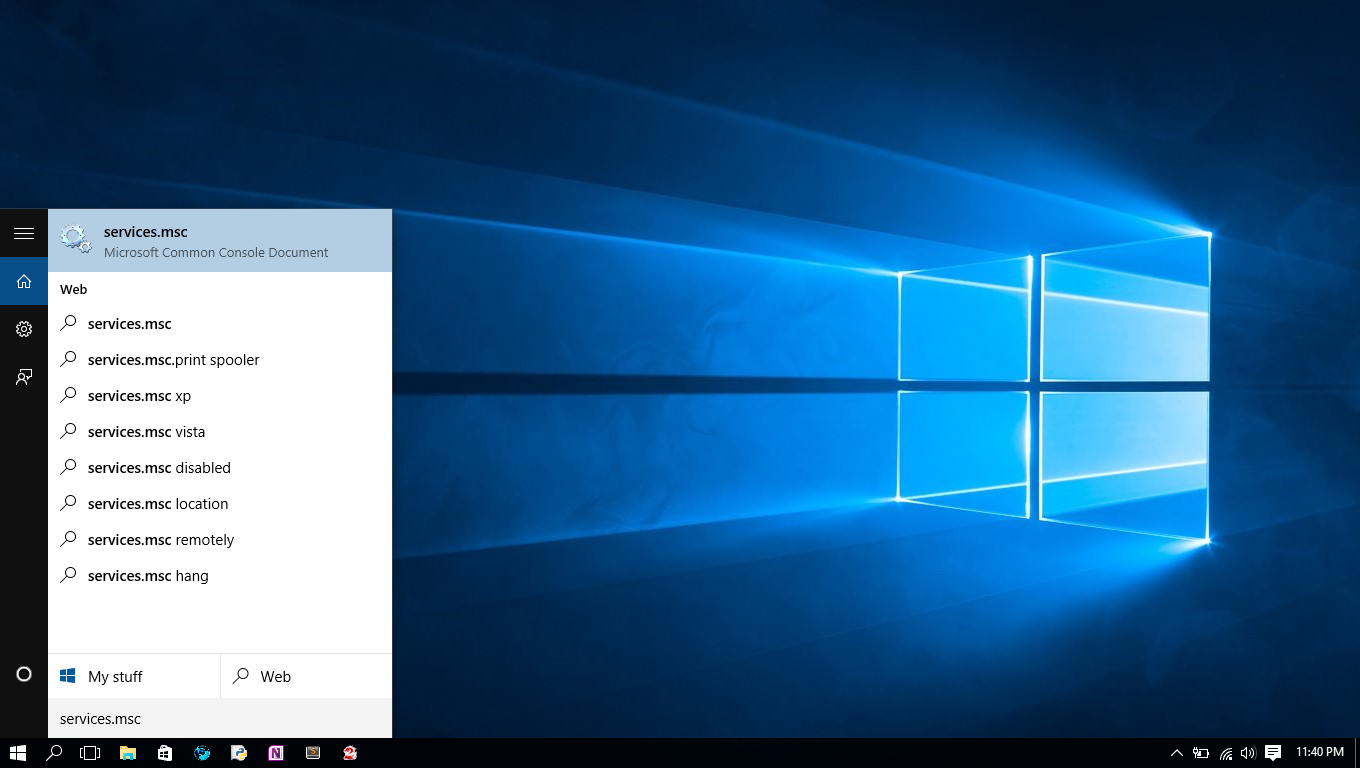
Task: Click the gears icon beside services.msc result
Action: pyautogui.click(x=75, y=239)
